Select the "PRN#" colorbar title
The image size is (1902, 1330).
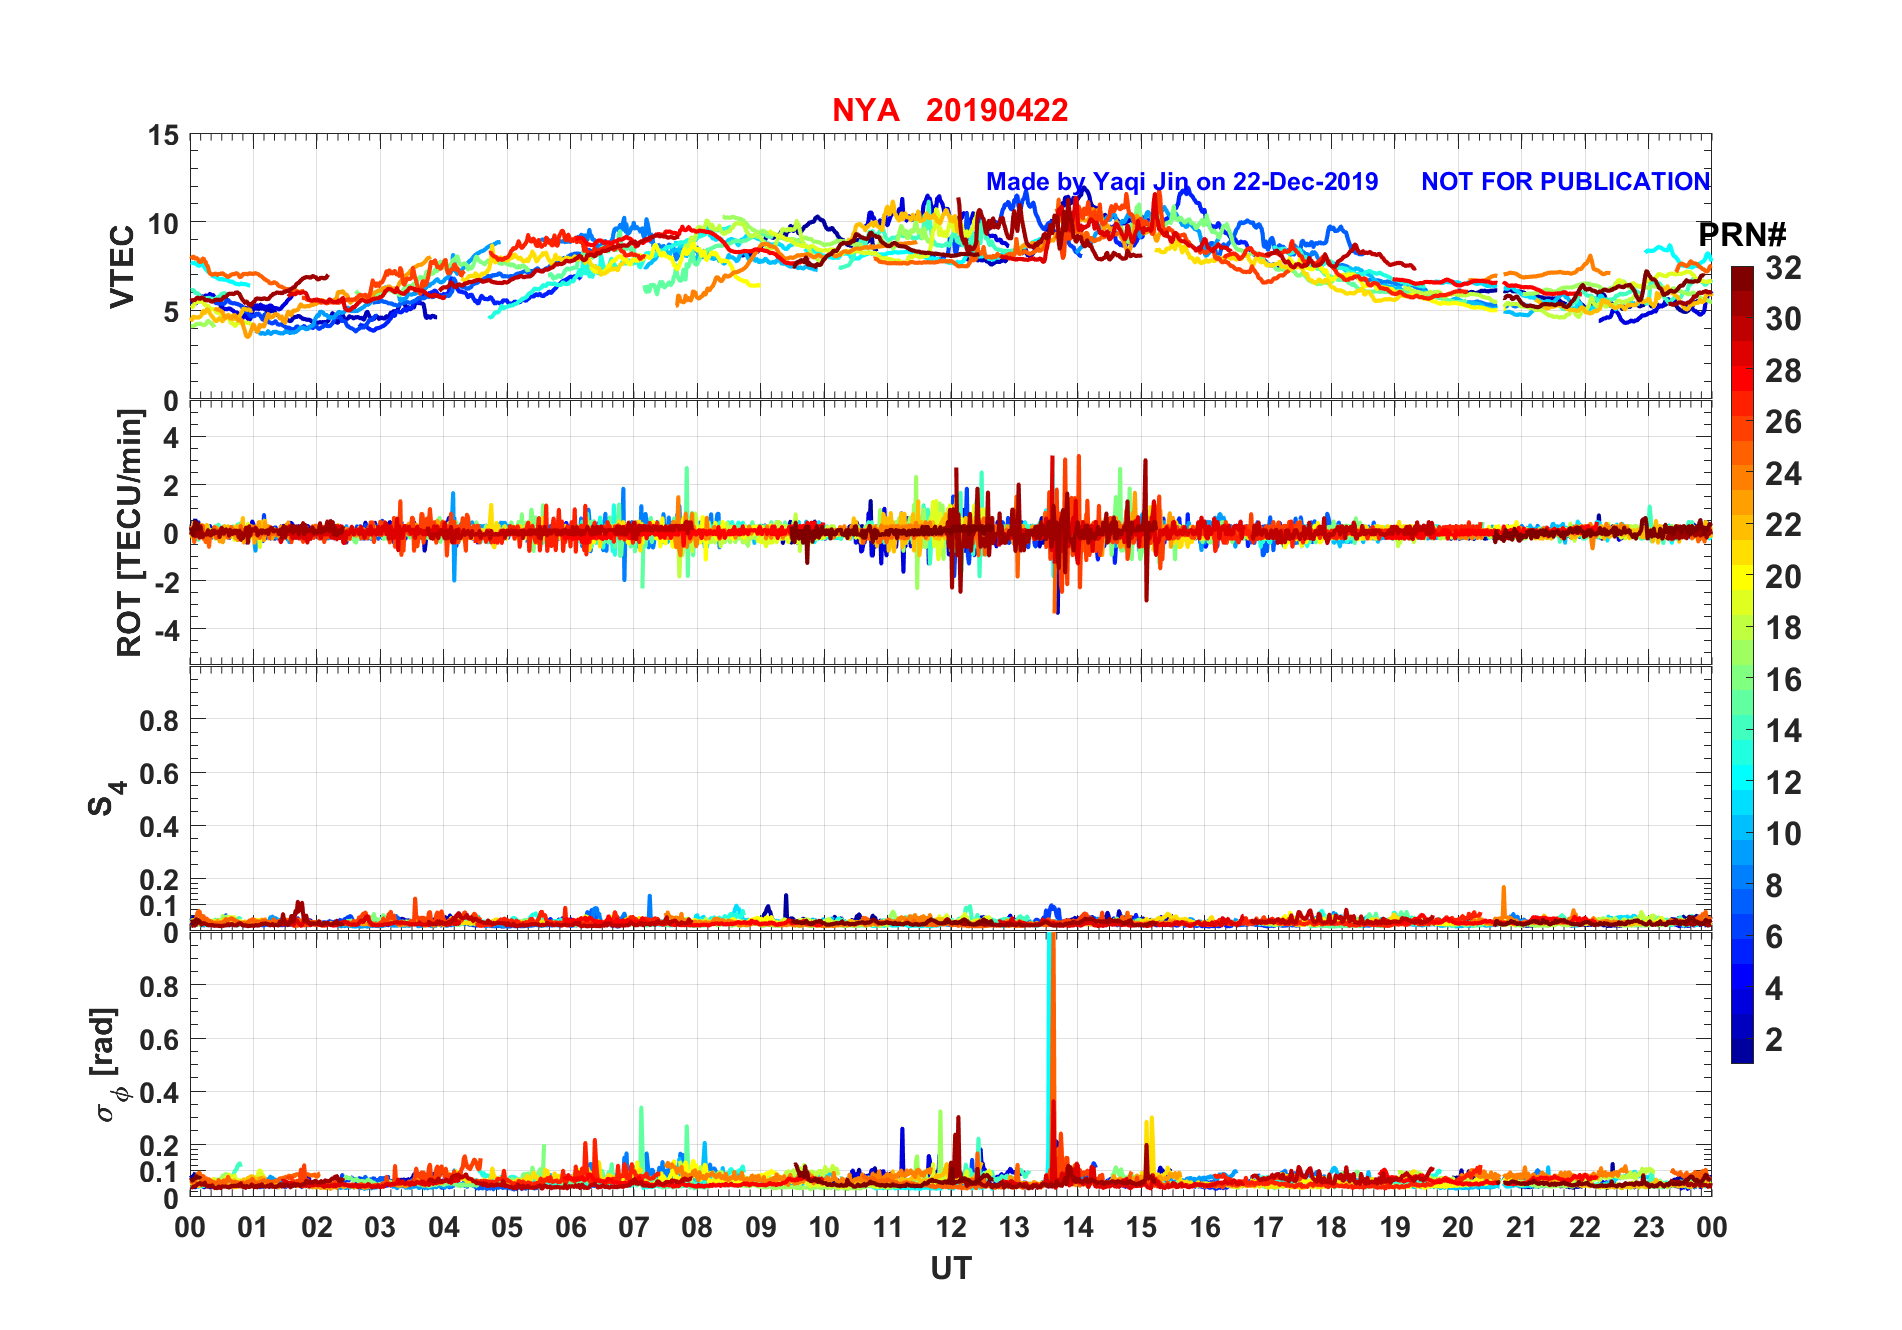[x=1742, y=235]
